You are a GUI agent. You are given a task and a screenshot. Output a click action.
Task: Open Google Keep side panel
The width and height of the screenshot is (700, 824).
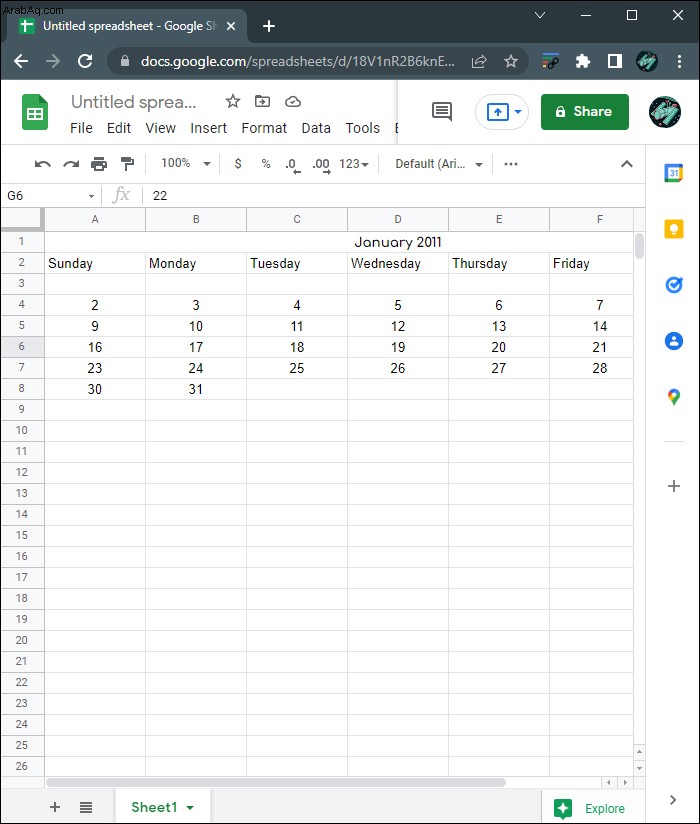pos(674,229)
